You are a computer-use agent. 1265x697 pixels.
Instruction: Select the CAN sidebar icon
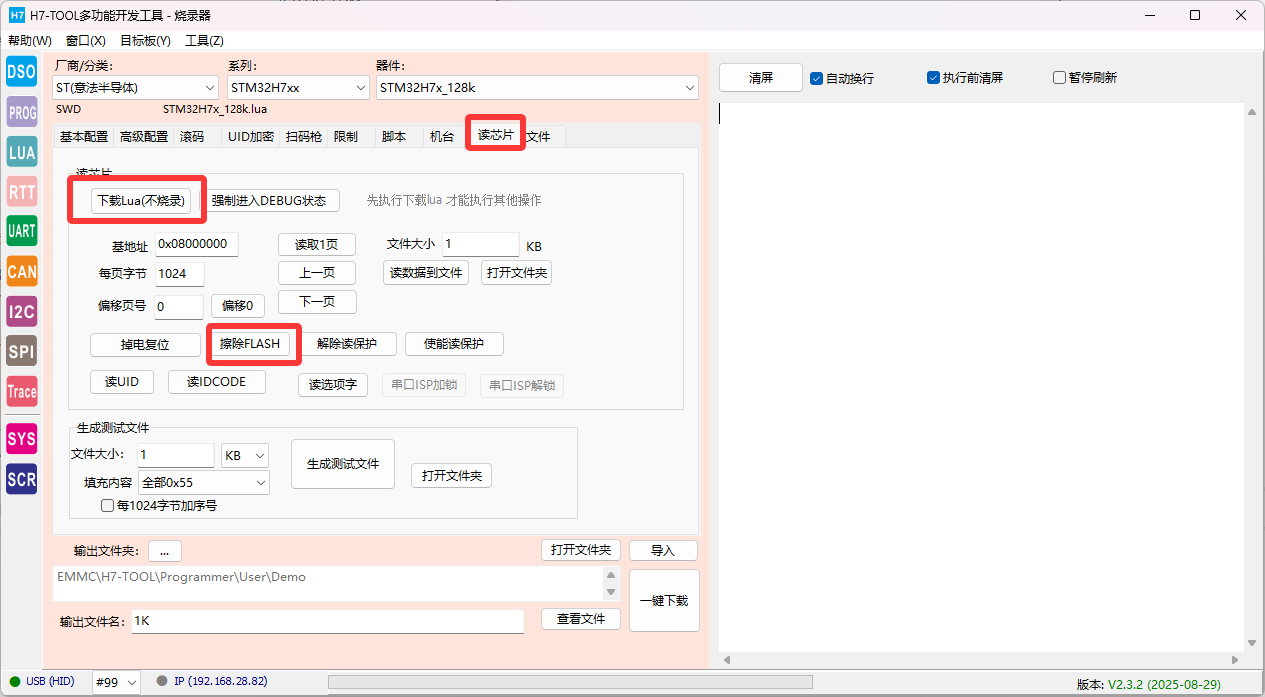tap(21, 271)
